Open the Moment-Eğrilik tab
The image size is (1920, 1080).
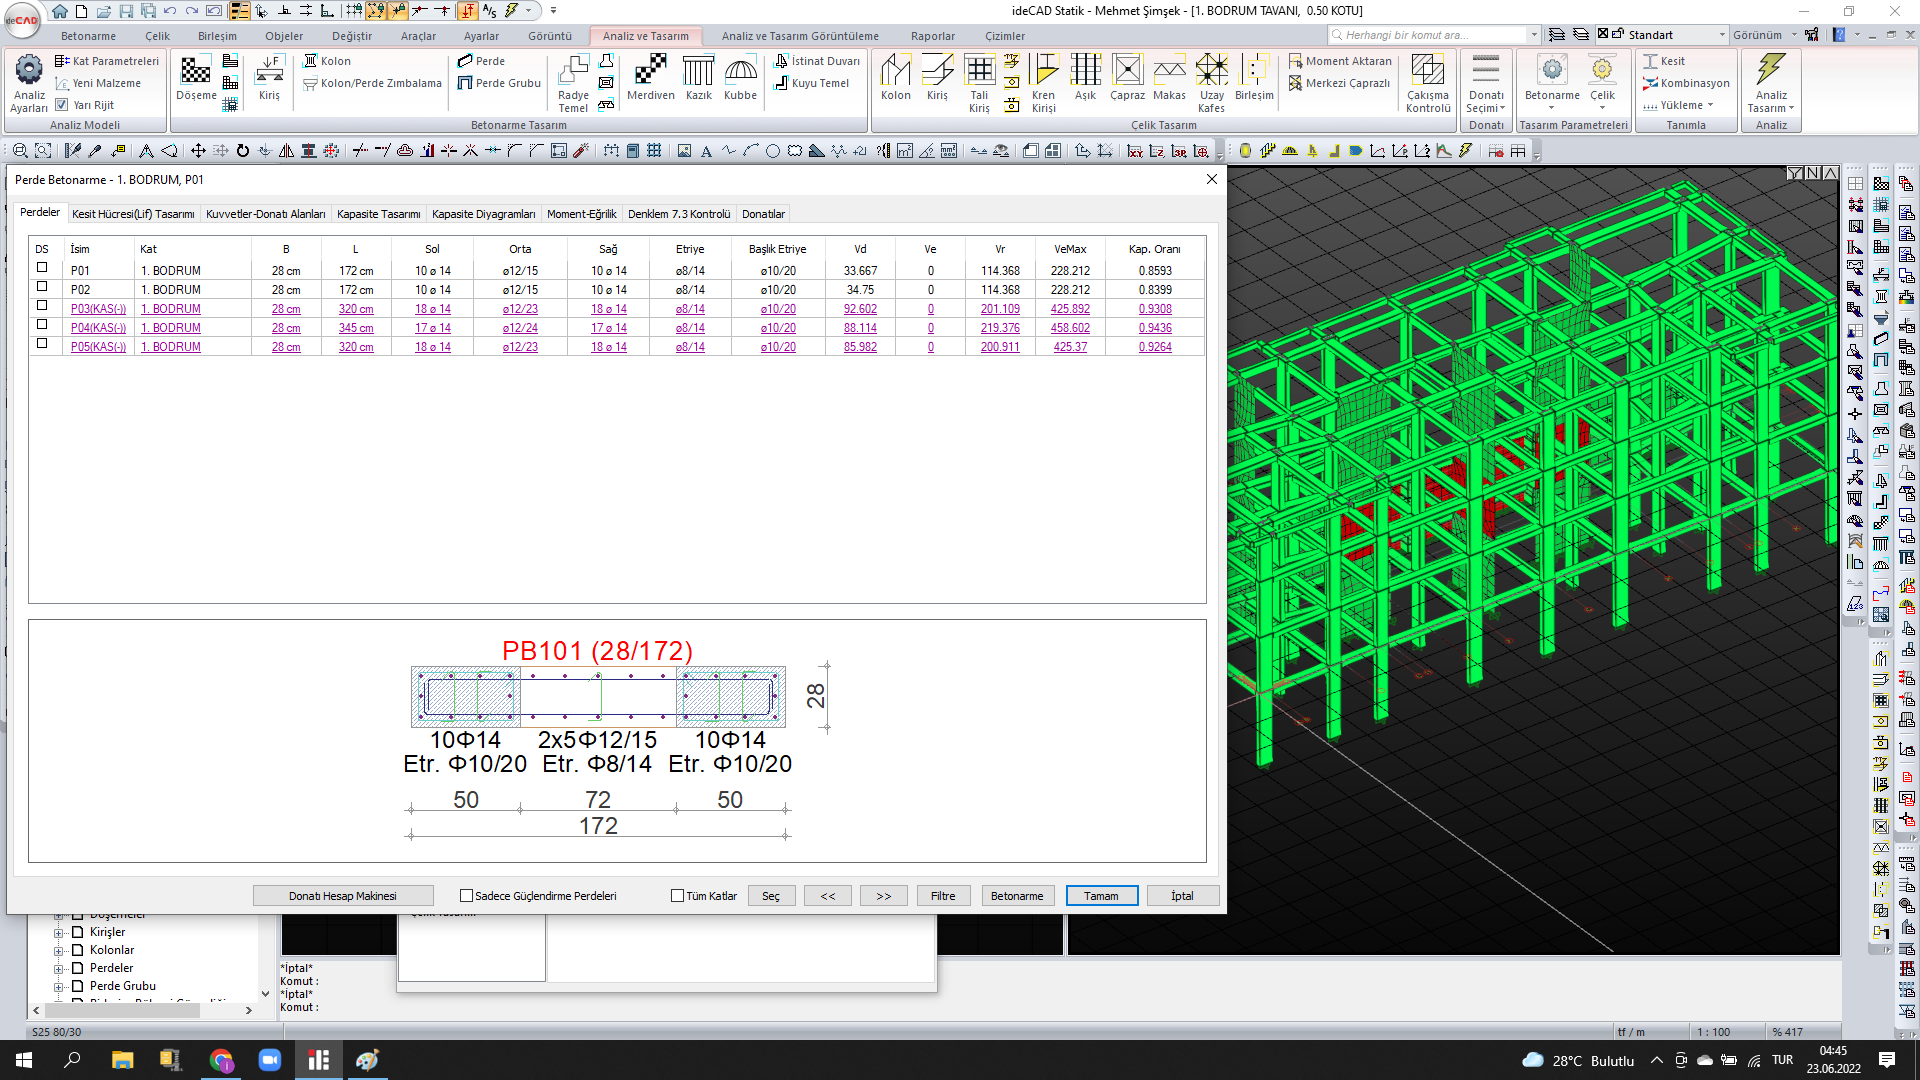point(582,214)
